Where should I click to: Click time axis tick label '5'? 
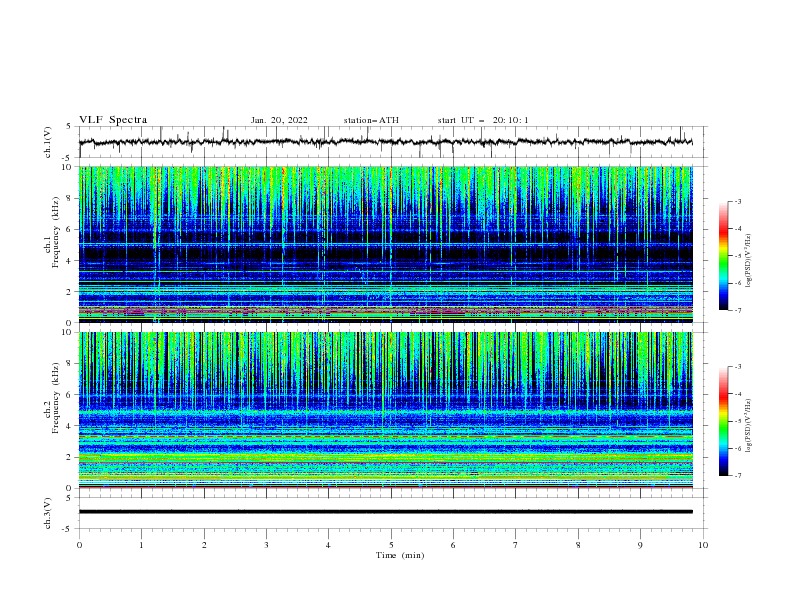(x=391, y=545)
